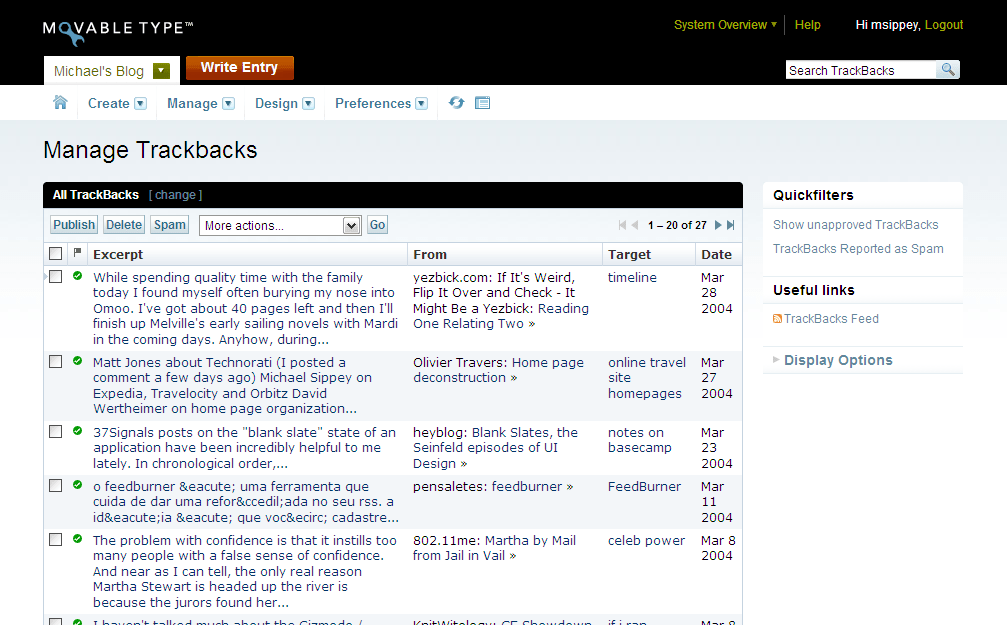Viewport: 1007px width, 625px height.
Task: Sort by the Excerpt column header
Action: [118, 254]
